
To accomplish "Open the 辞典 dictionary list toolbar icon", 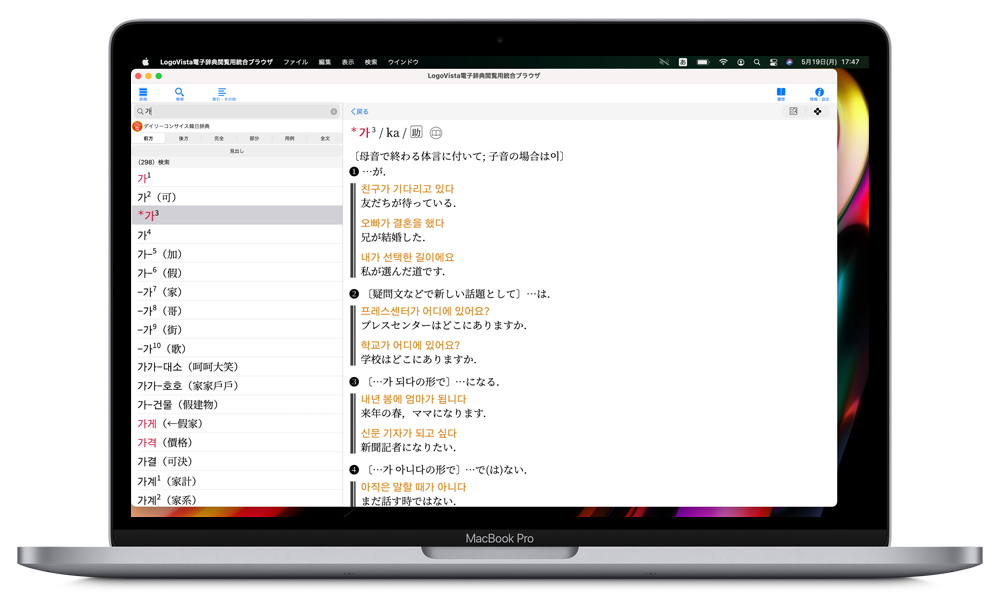I will coord(143,94).
